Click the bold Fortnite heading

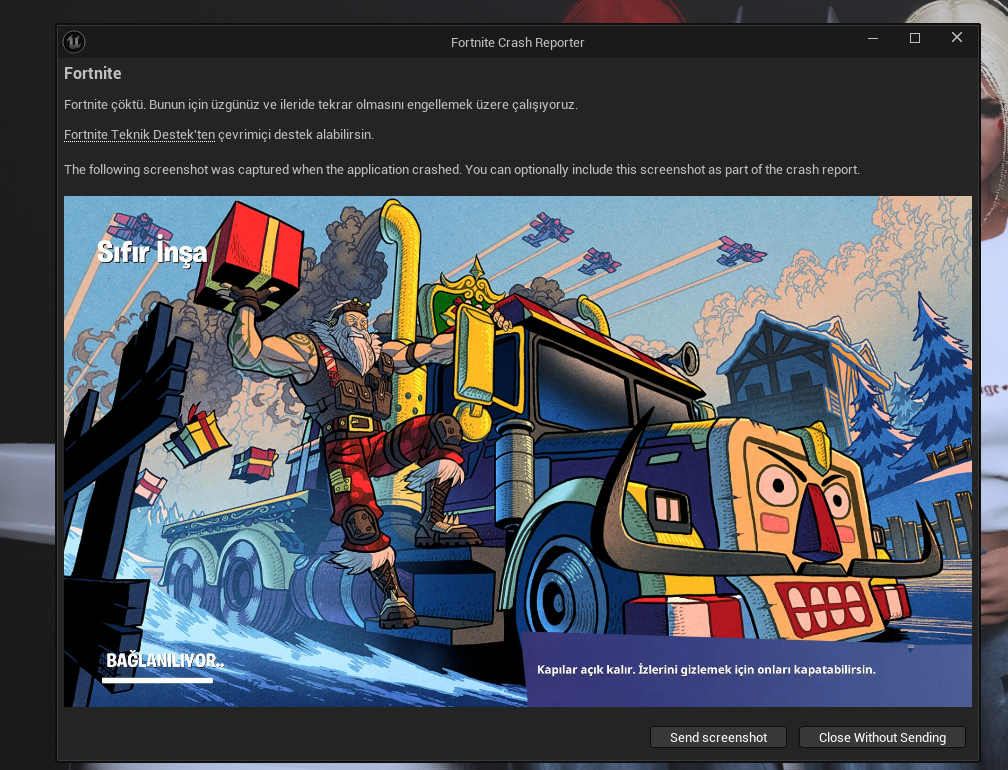(x=93, y=73)
